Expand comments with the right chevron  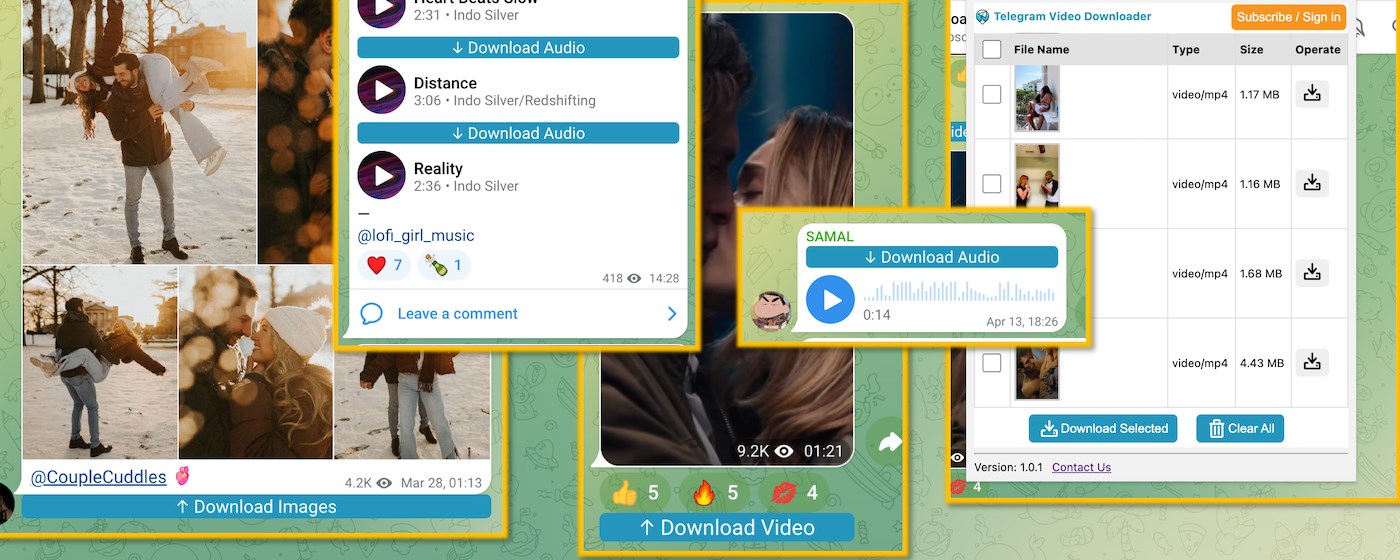[x=672, y=314]
